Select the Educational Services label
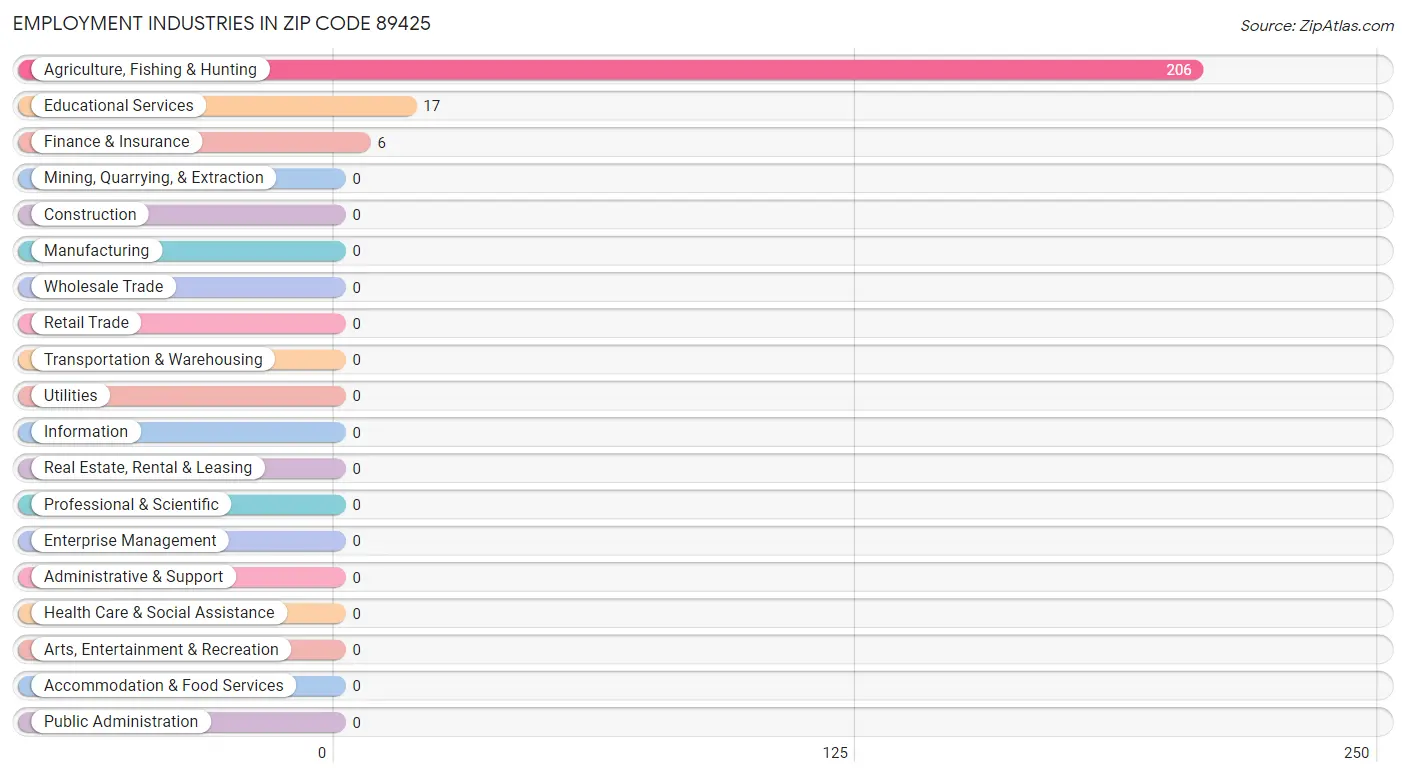The image size is (1406, 777). [x=119, y=105]
